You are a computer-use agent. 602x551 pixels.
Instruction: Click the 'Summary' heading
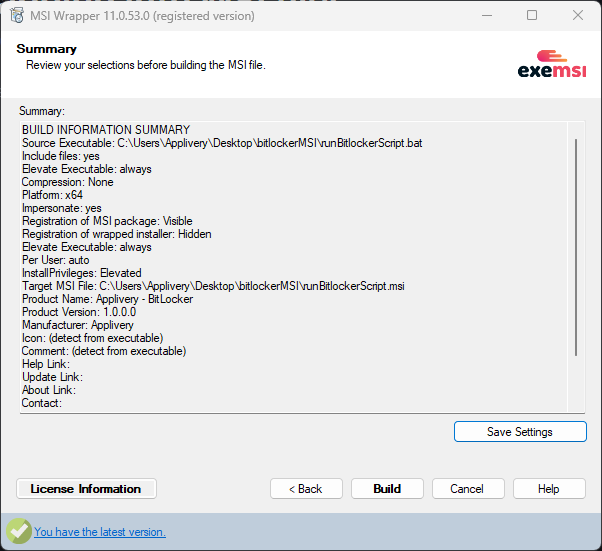(x=46, y=49)
